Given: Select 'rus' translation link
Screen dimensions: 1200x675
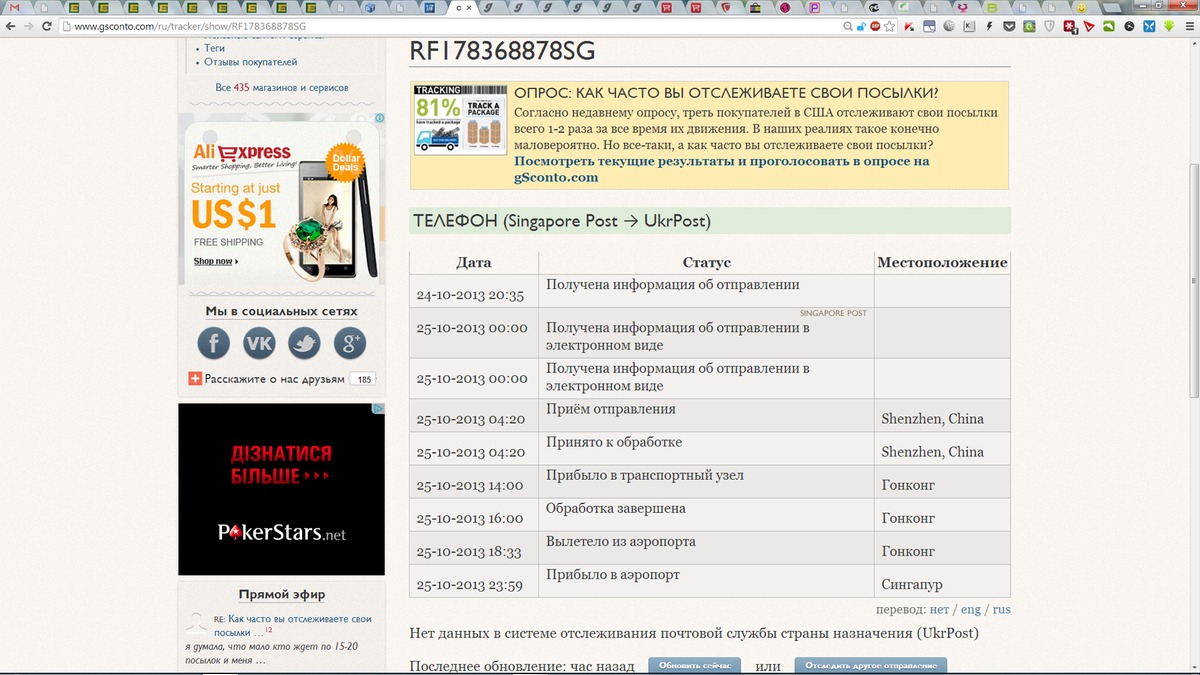Looking at the screenshot, I should tap(1001, 609).
